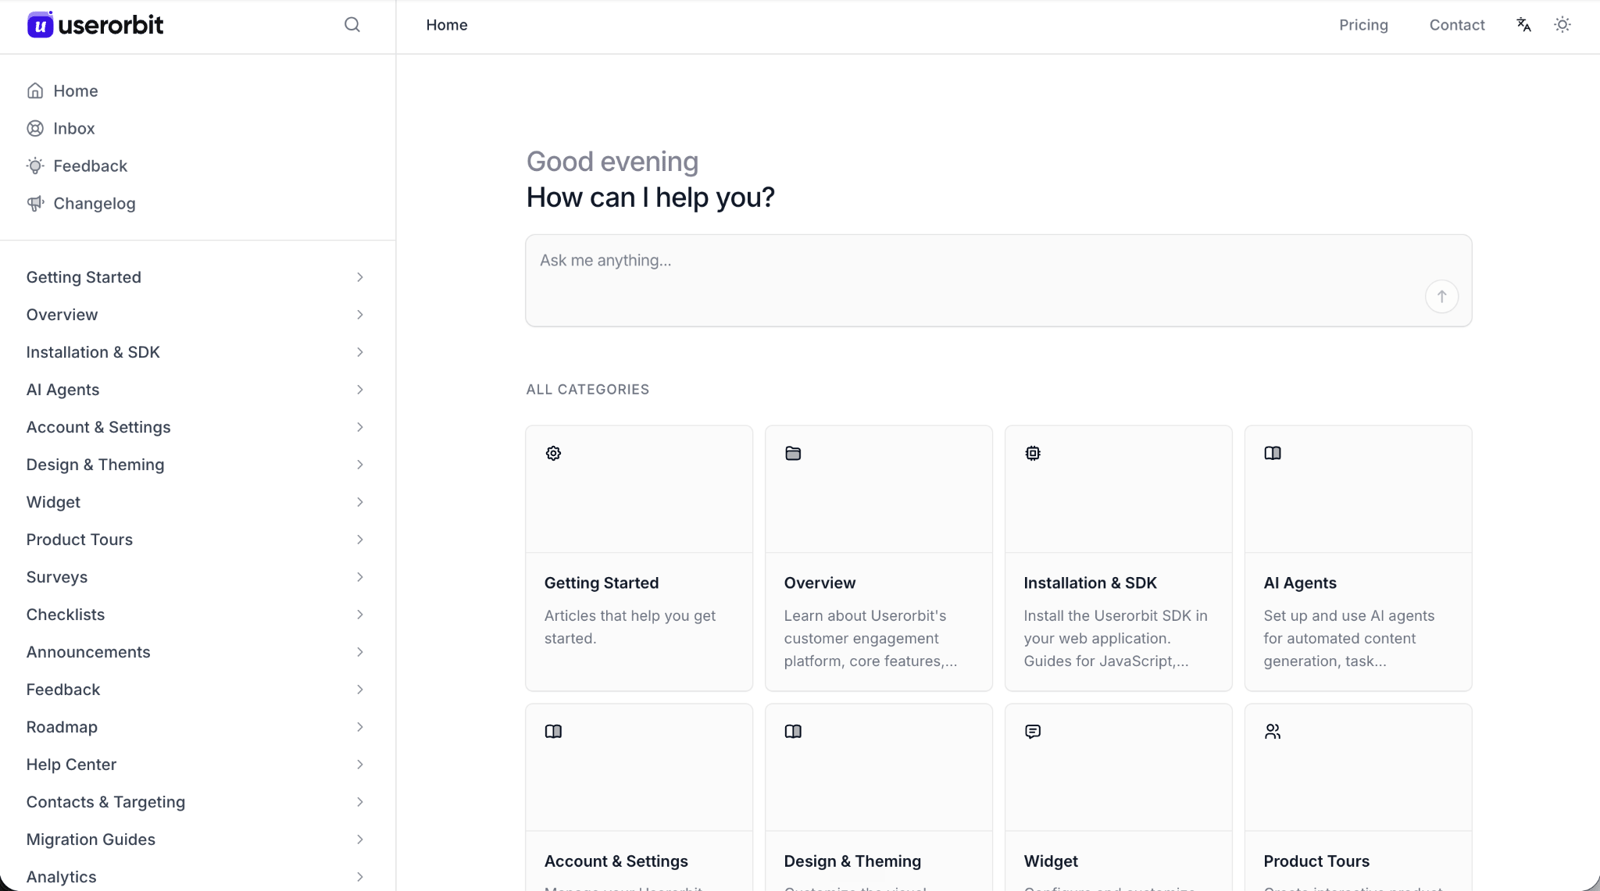1600x891 pixels.
Task: Submit question with up-arrow button
Action: point(1442,296)
